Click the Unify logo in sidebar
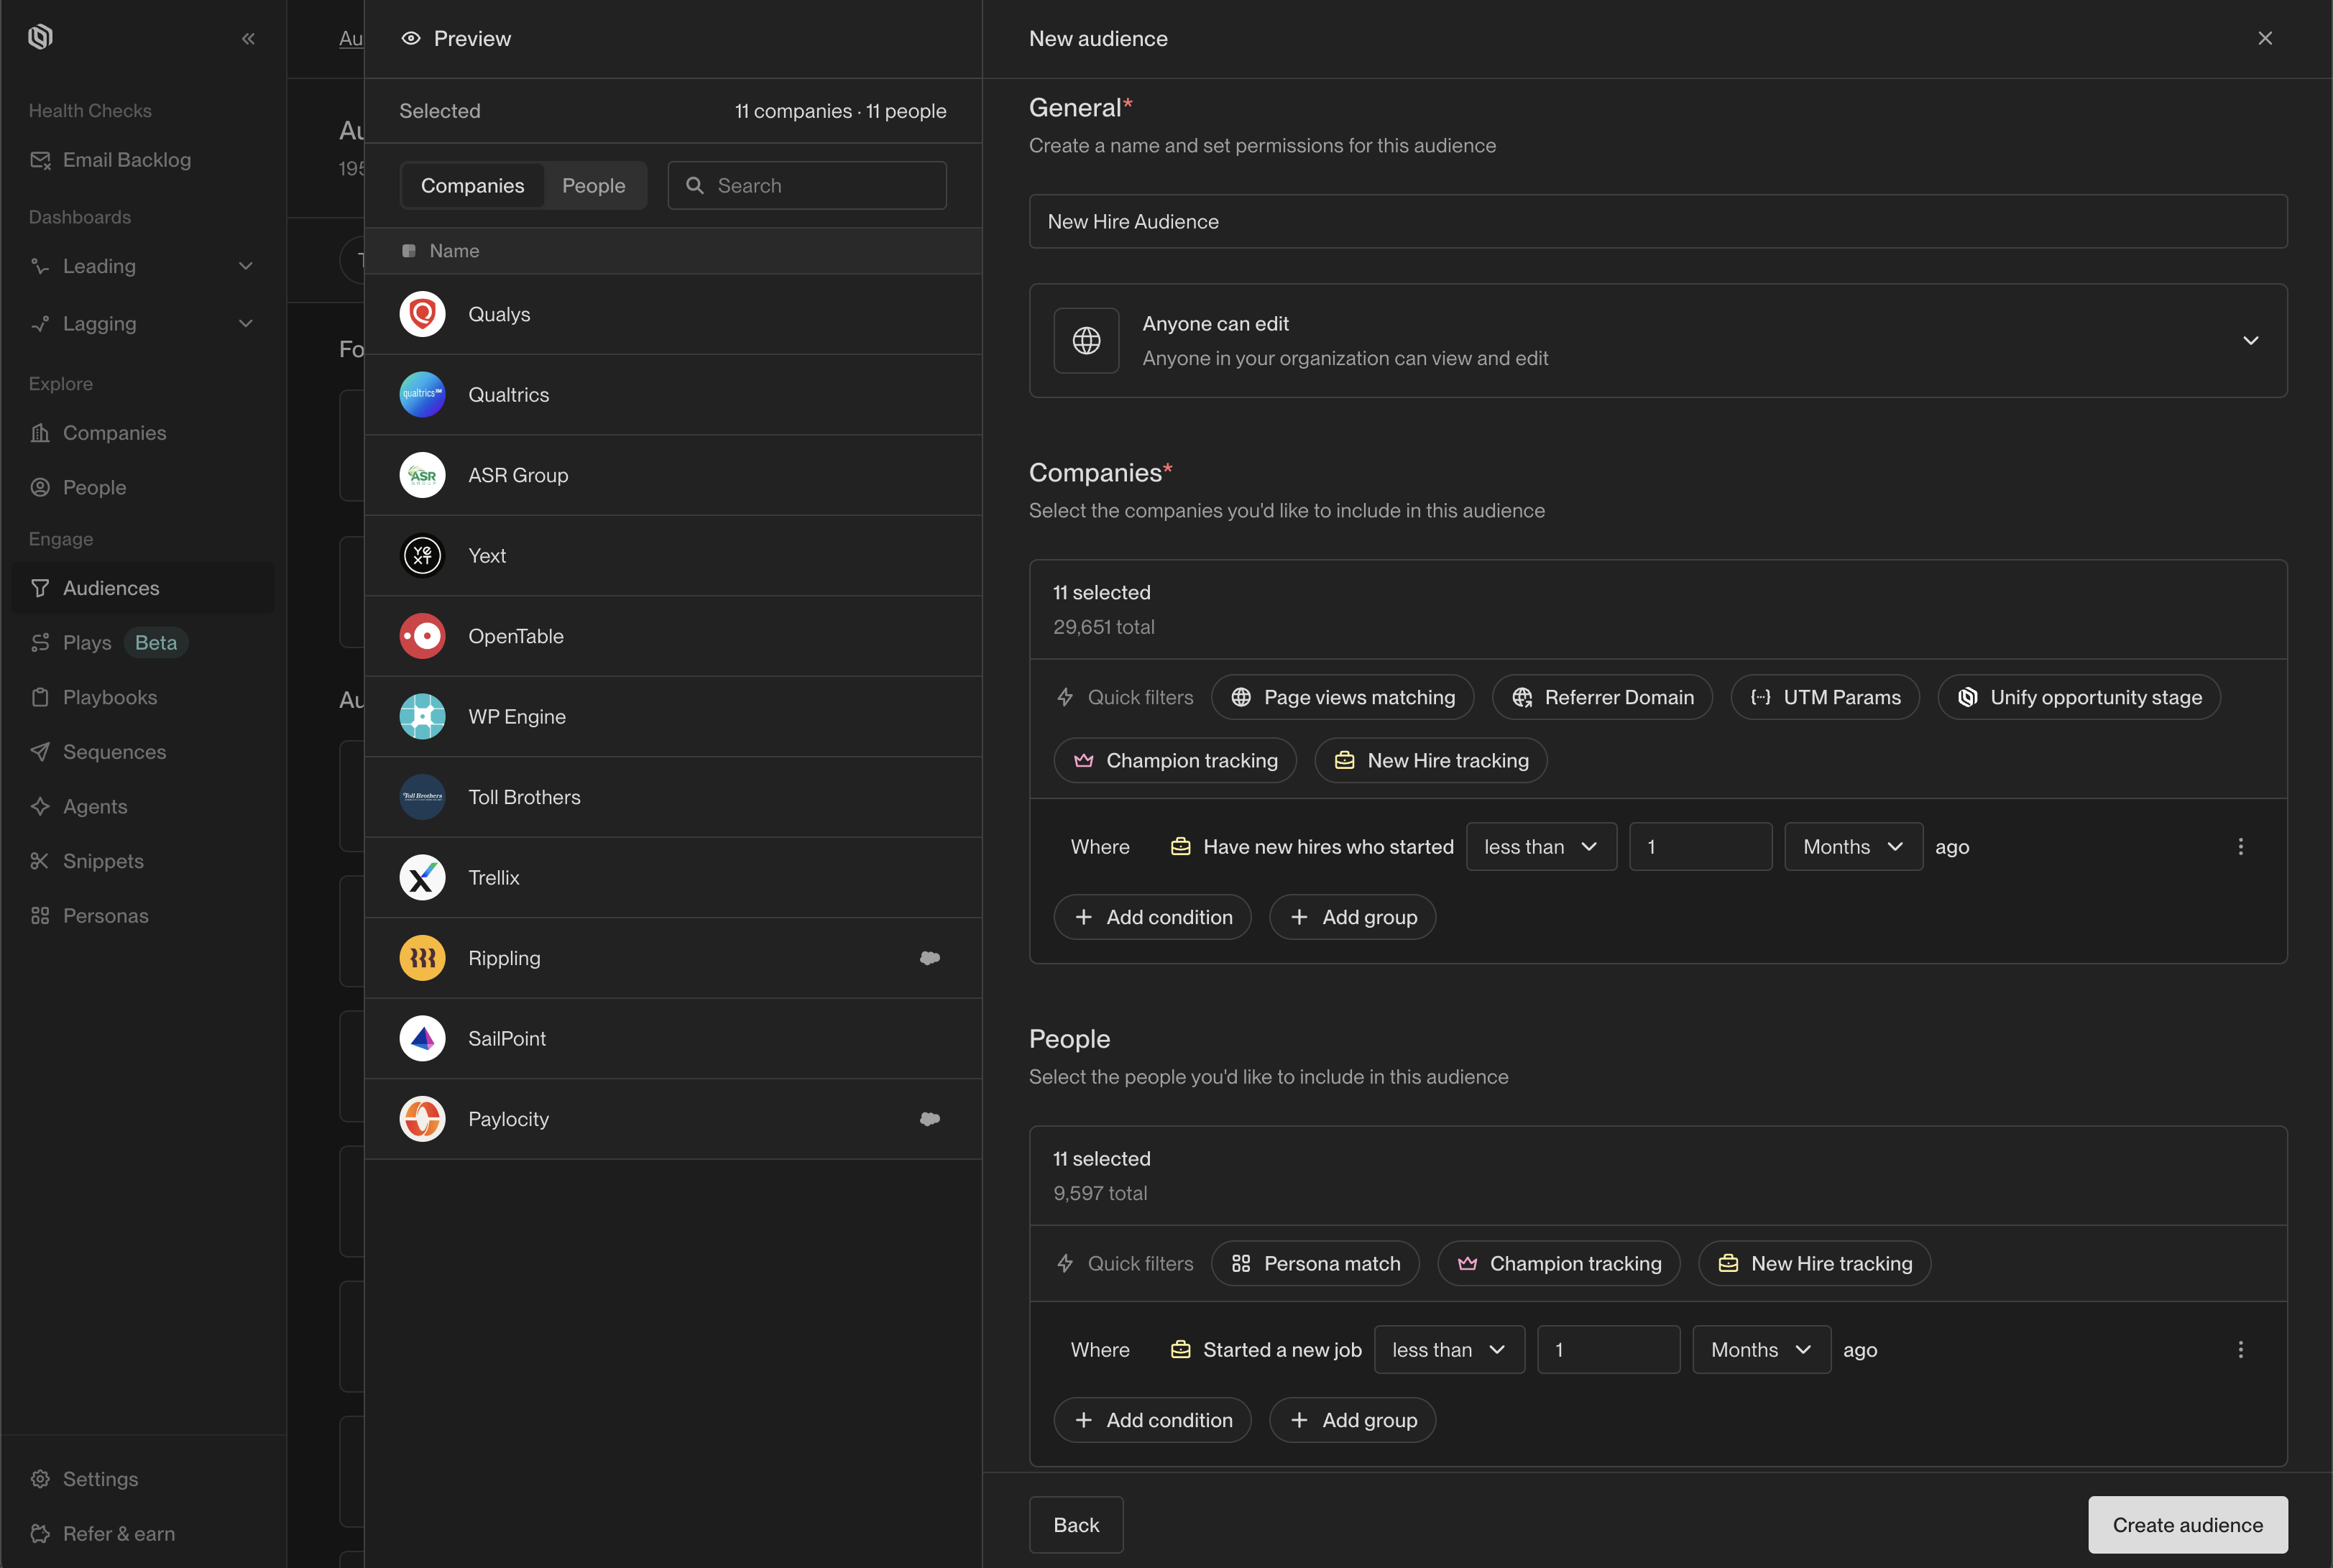2333x1568 pixels. pos(40,37)
